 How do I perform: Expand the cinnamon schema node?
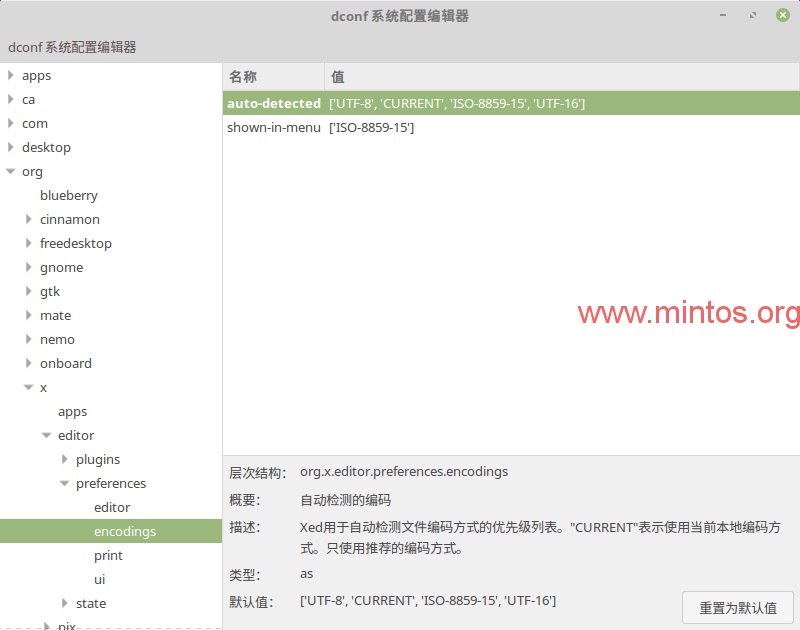29,219
